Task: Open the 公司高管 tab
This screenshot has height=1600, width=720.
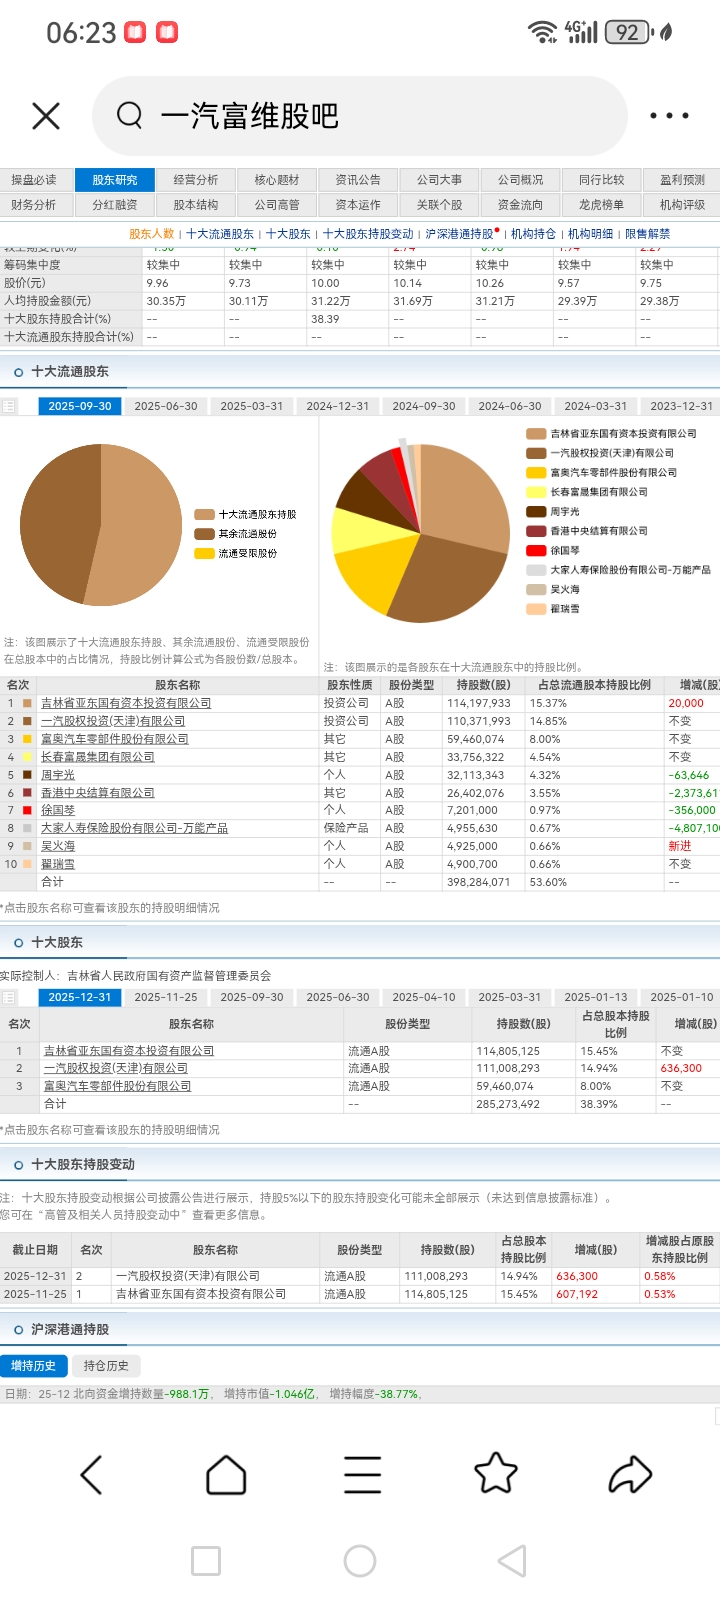Action: click(277, 205)
